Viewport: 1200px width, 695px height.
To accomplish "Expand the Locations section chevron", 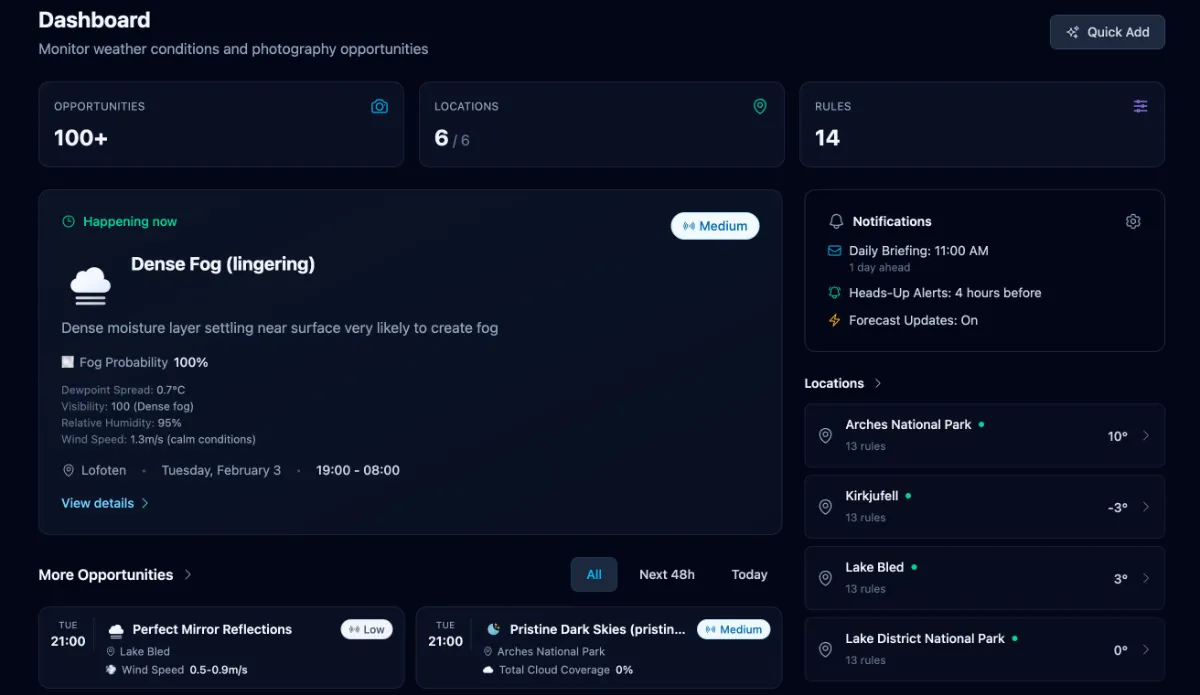I will [x=878, y=384].
